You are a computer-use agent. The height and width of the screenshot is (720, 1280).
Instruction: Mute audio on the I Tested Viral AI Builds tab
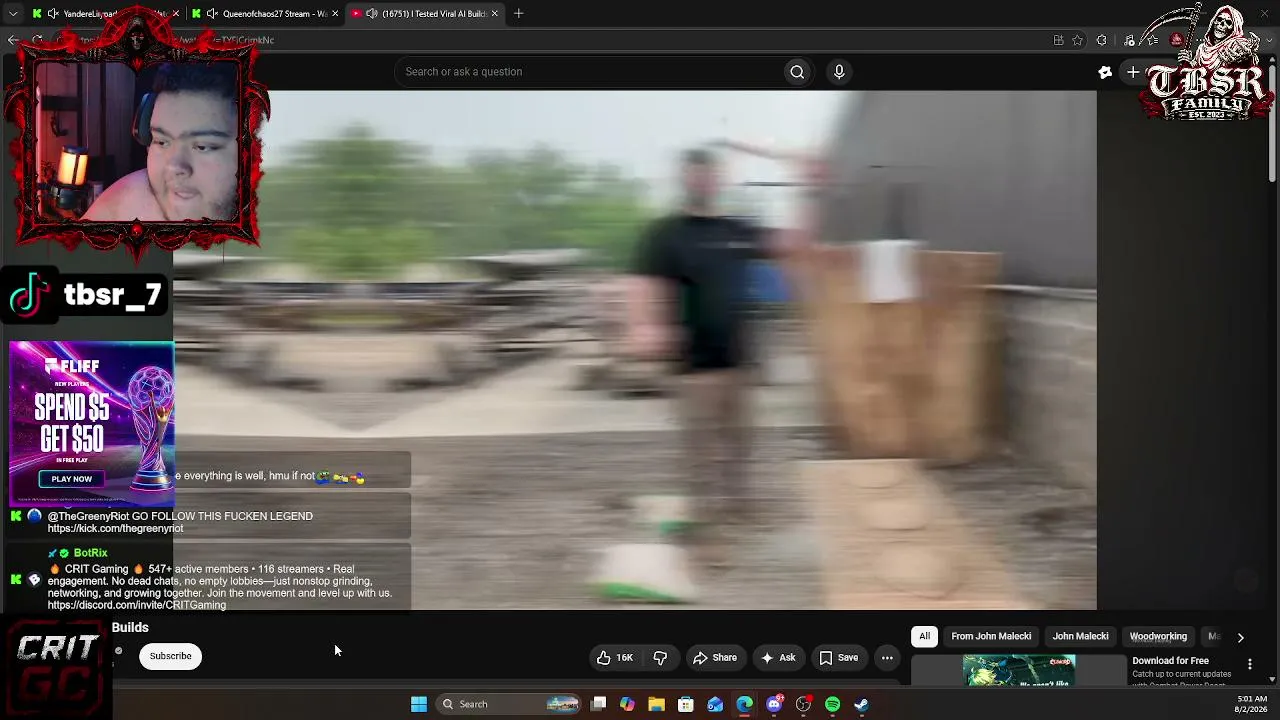click(371, 14)
